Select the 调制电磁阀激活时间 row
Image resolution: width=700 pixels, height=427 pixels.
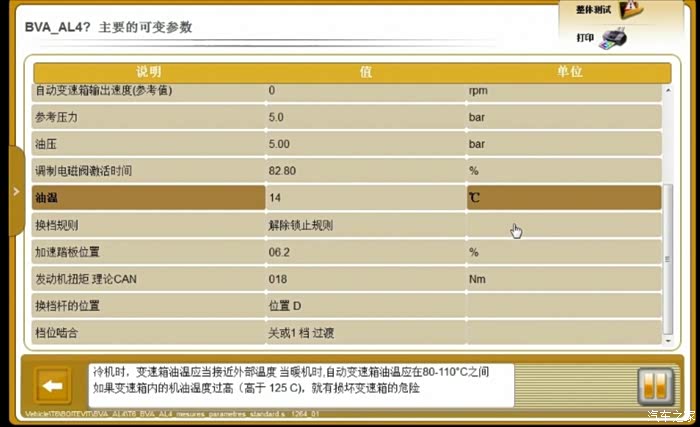(x=149, y=171)
